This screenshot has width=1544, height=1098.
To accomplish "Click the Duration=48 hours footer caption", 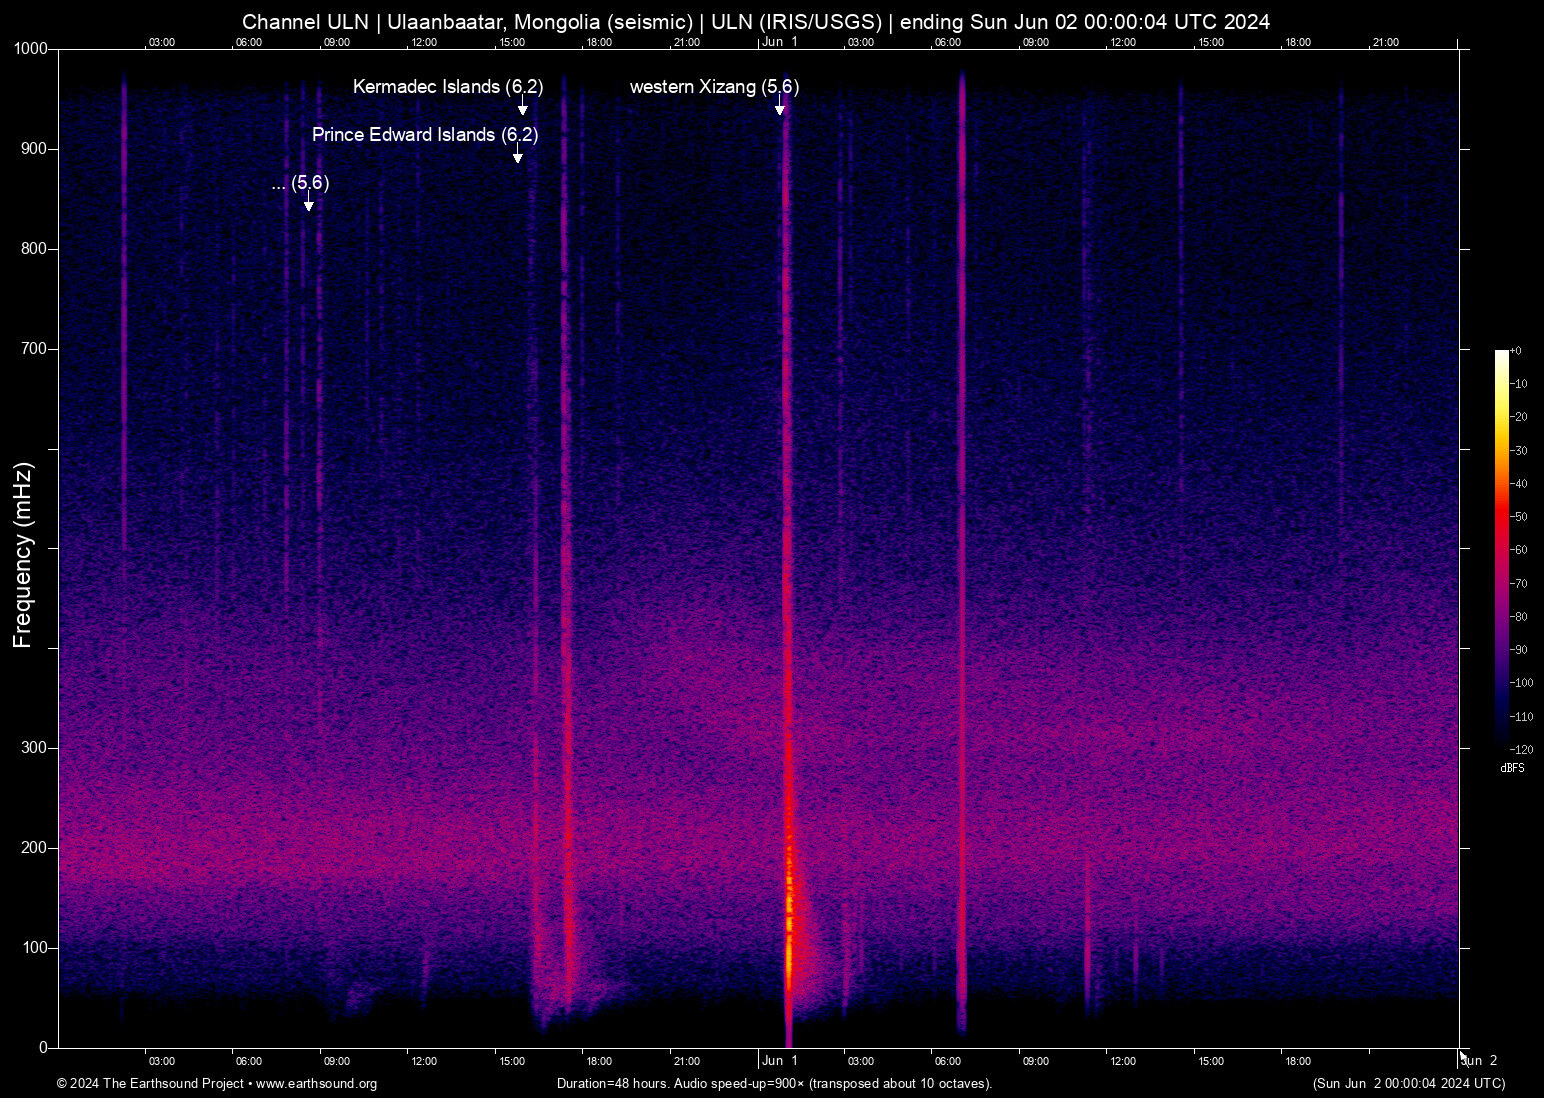I will 774,1084.
